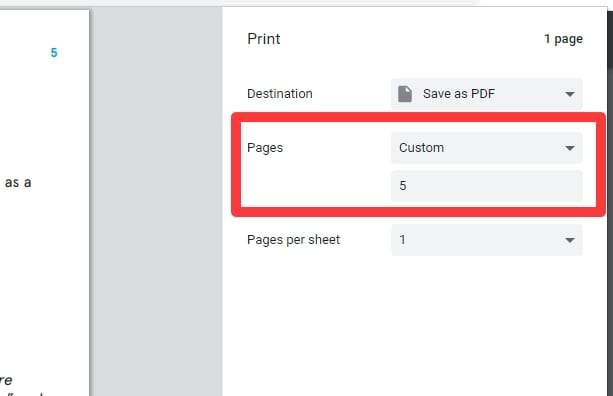Image resolution: width=613 pixels, height=396 pixels.
Task: Click the "as a" text in preview
Action: (18, 183)
